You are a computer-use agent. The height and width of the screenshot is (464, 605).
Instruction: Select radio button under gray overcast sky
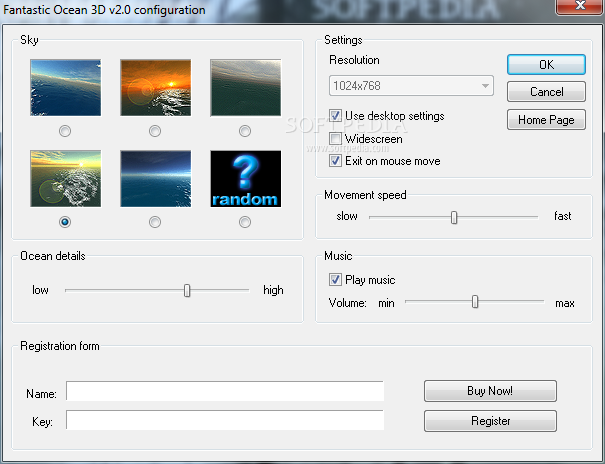point(245,131)
